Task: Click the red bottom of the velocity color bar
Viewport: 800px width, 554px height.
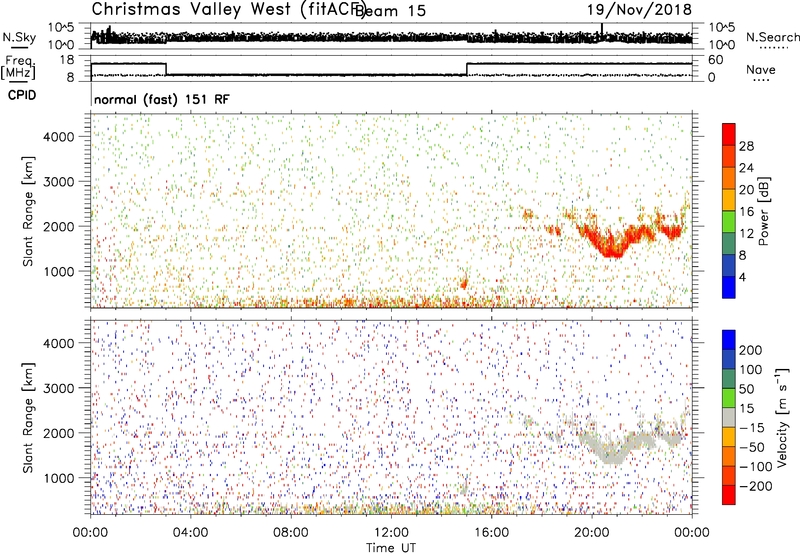Action: (729, 495)
